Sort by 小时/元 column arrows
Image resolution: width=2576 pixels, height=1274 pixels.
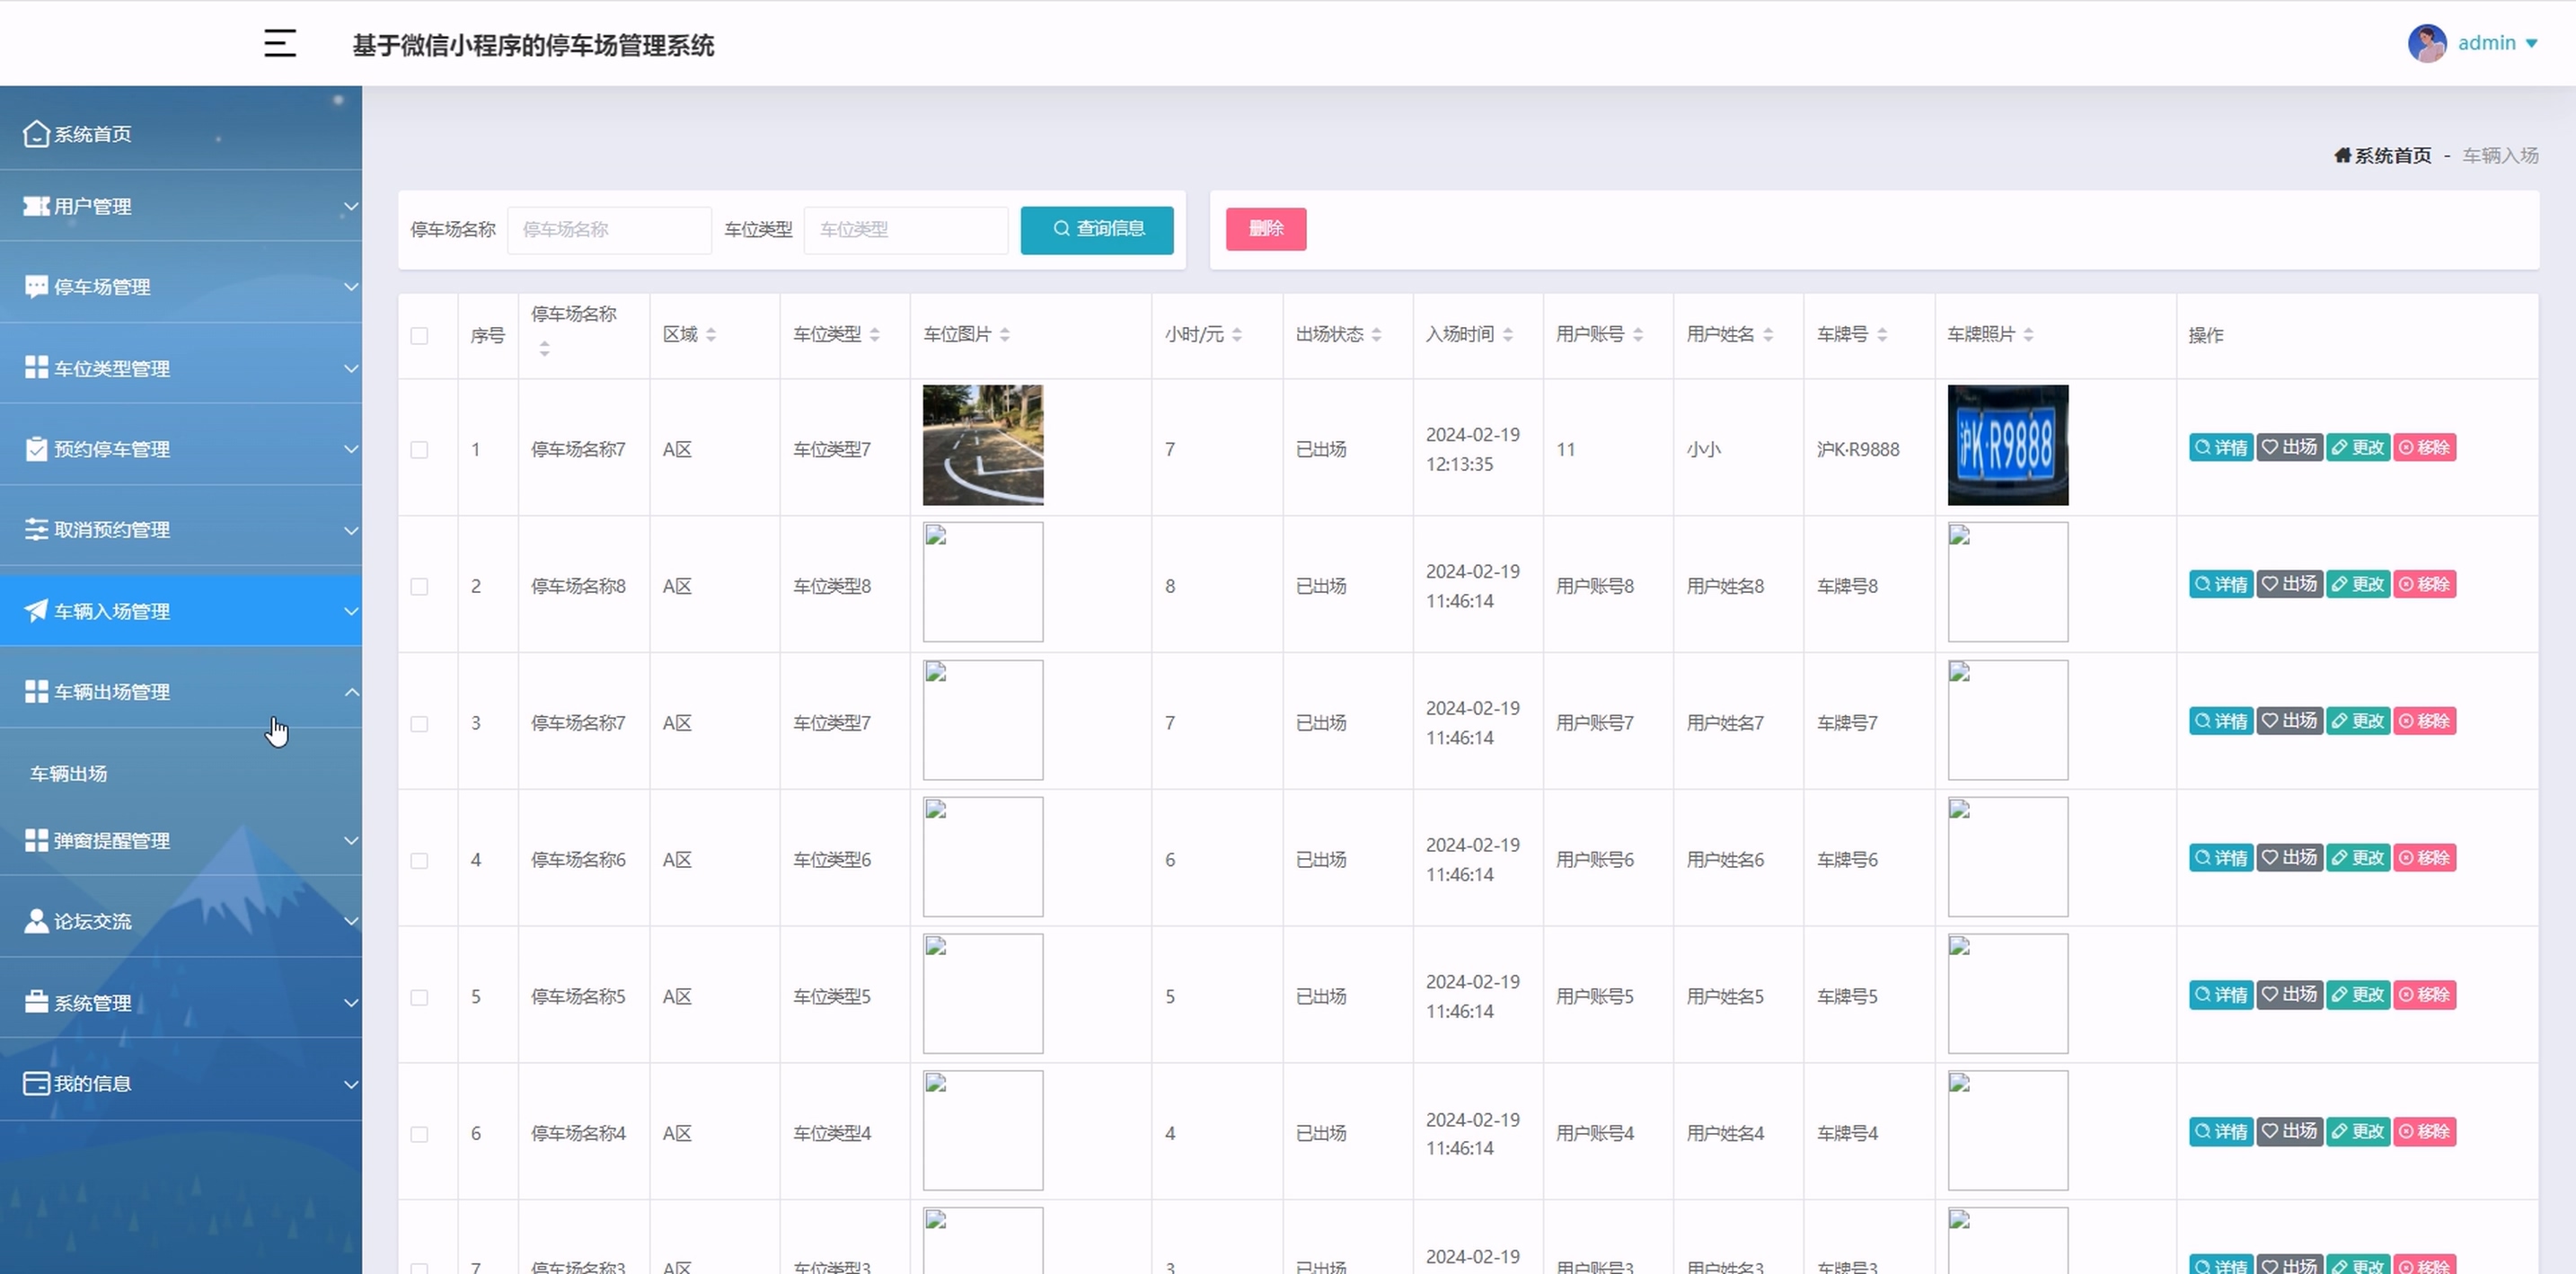pos(1237,334)
